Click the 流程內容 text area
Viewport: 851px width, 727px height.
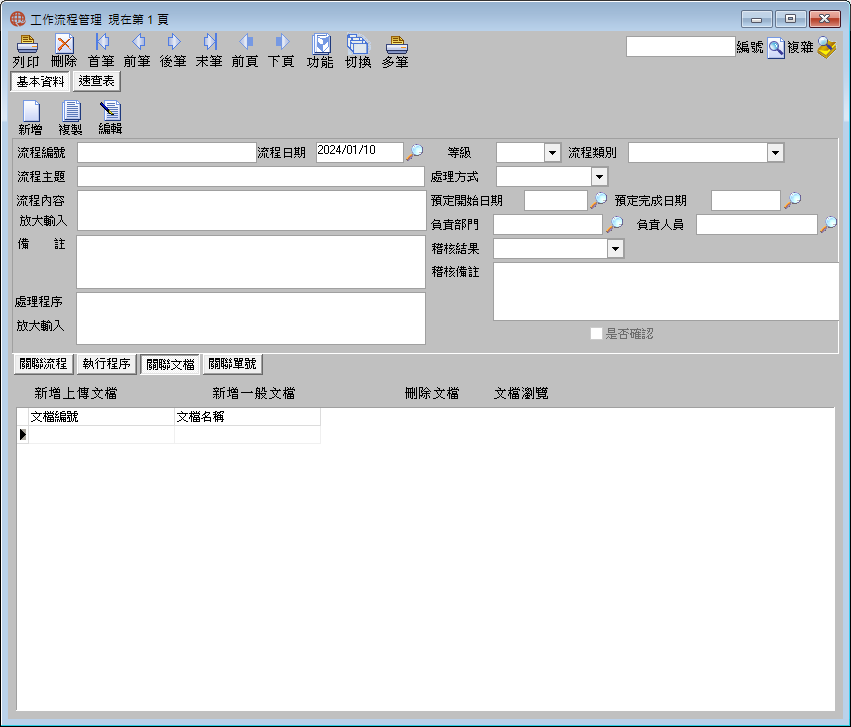point(252,210)
